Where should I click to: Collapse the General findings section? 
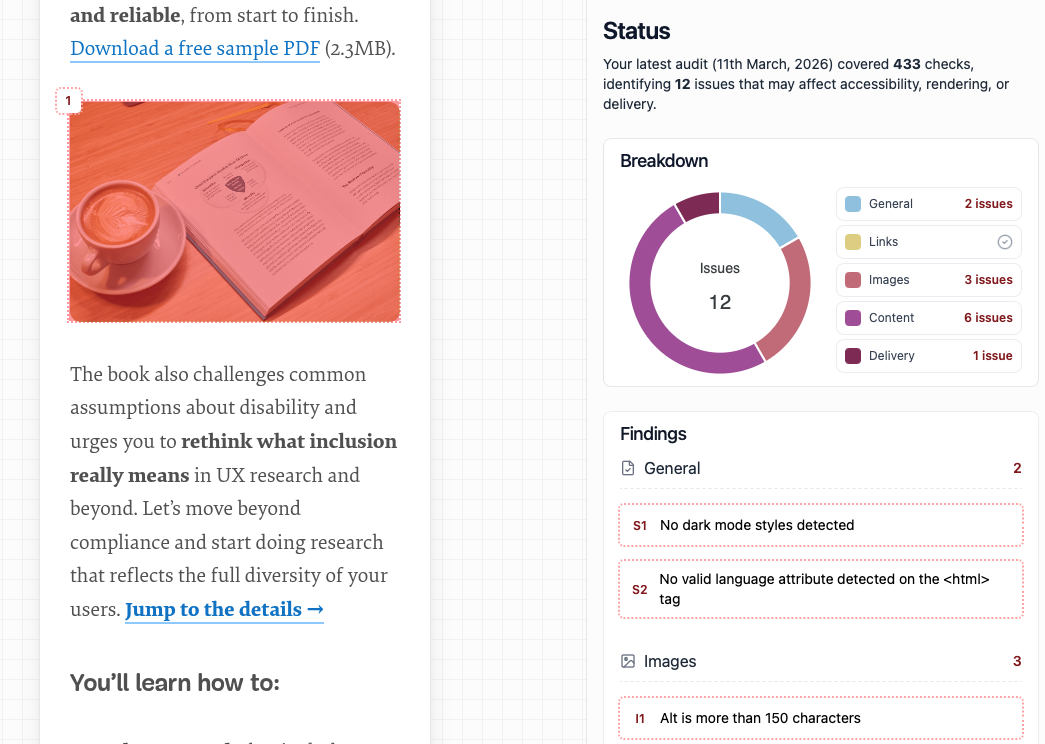[674, 467]
